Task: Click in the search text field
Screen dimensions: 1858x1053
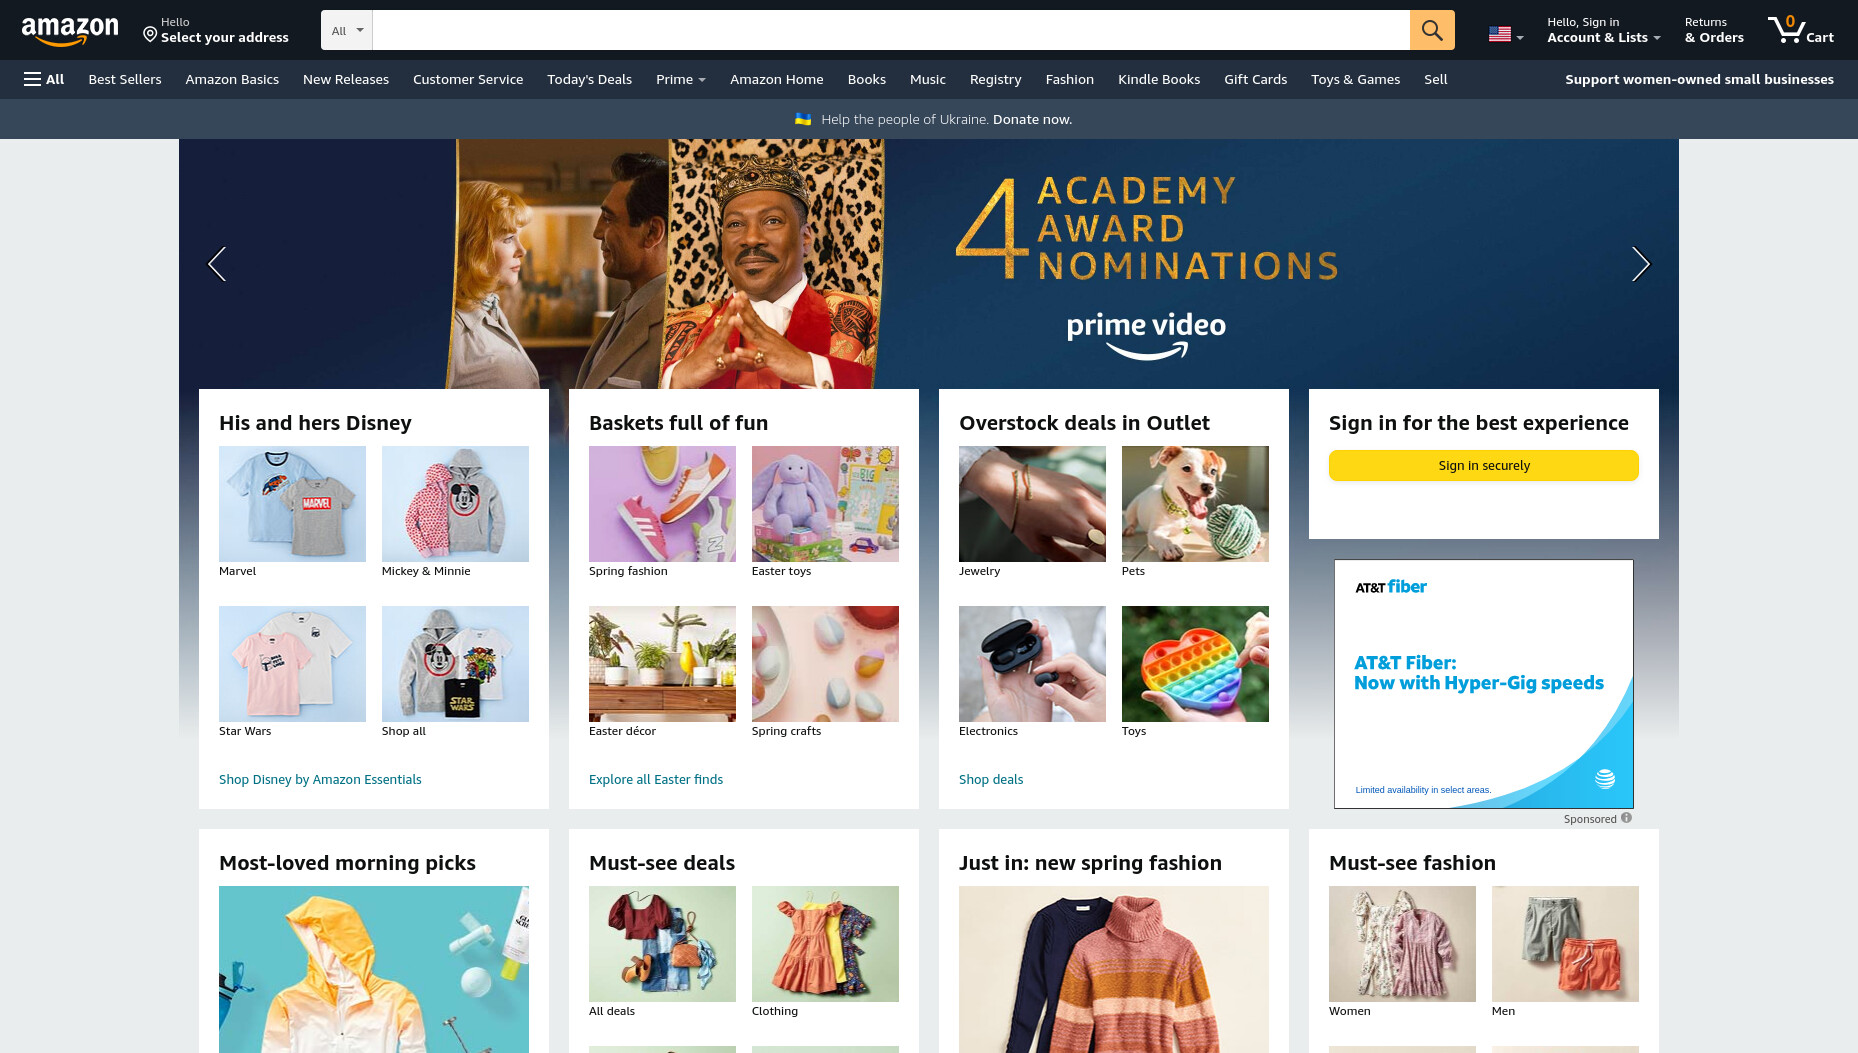Action: tap(891, 30)
